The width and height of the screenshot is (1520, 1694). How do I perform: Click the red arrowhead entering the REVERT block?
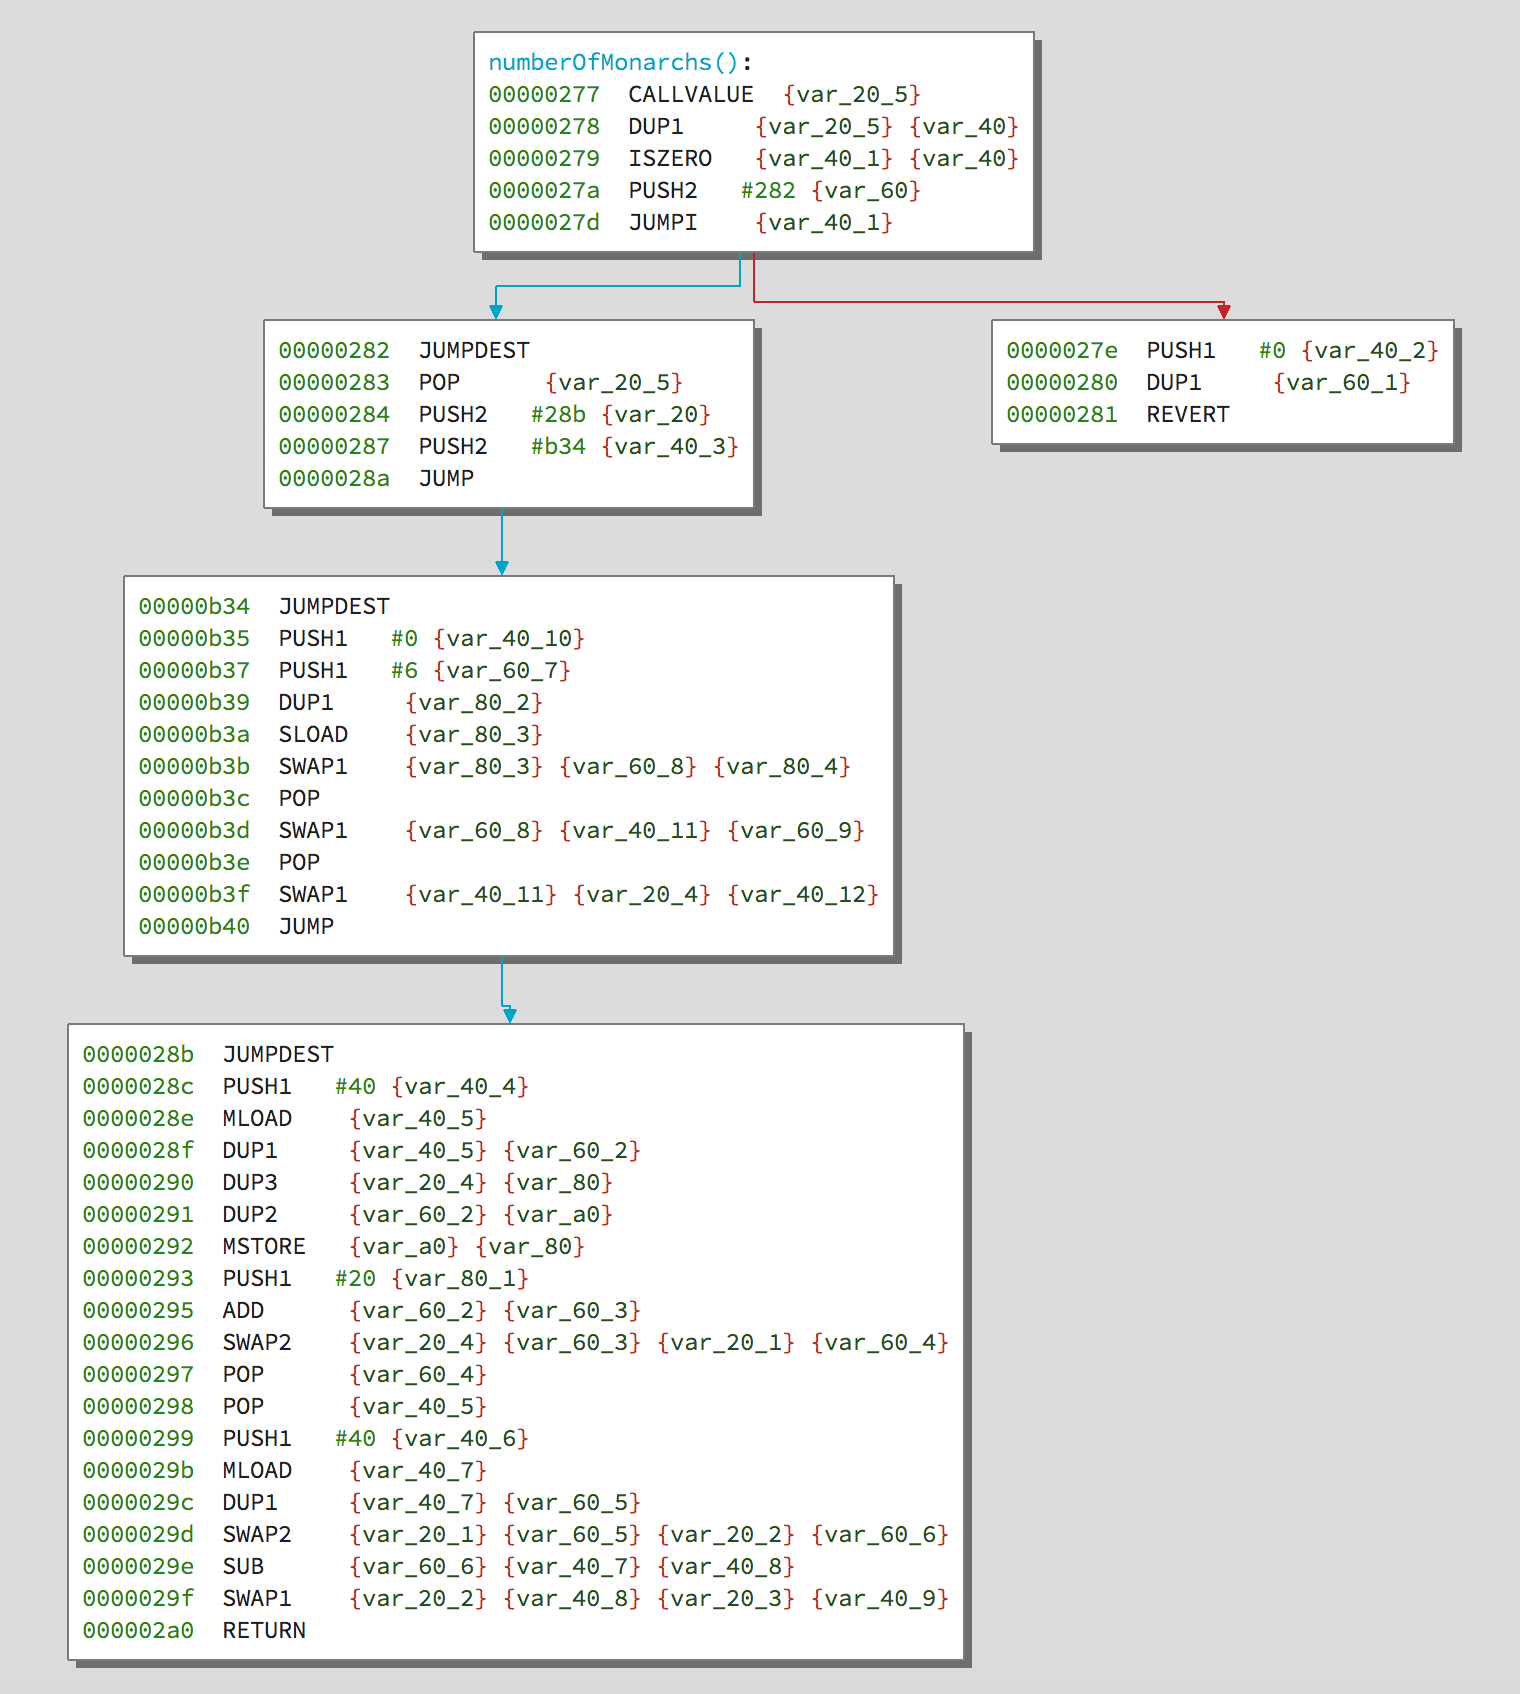click(x=1223, y=312)
